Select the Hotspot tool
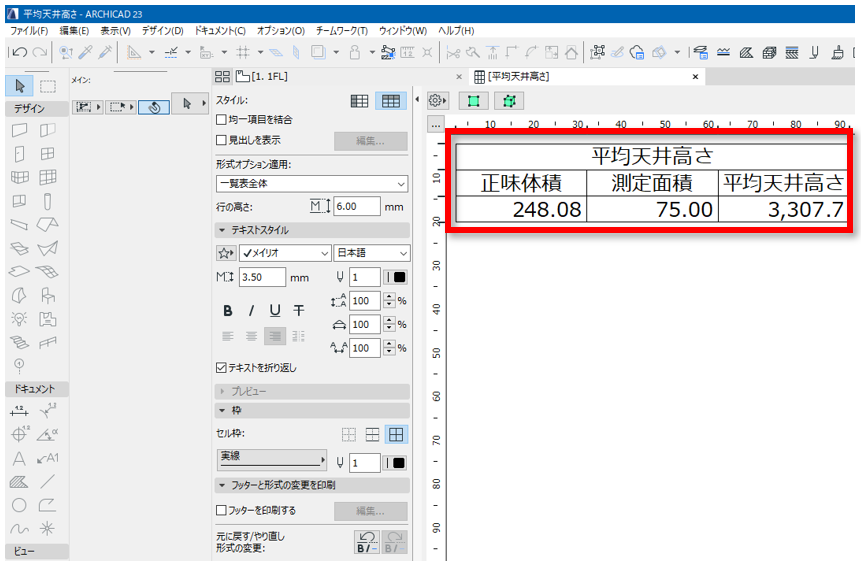Image resolution: width=861 pixels, height=575 pixels. (x=48, y=529)
